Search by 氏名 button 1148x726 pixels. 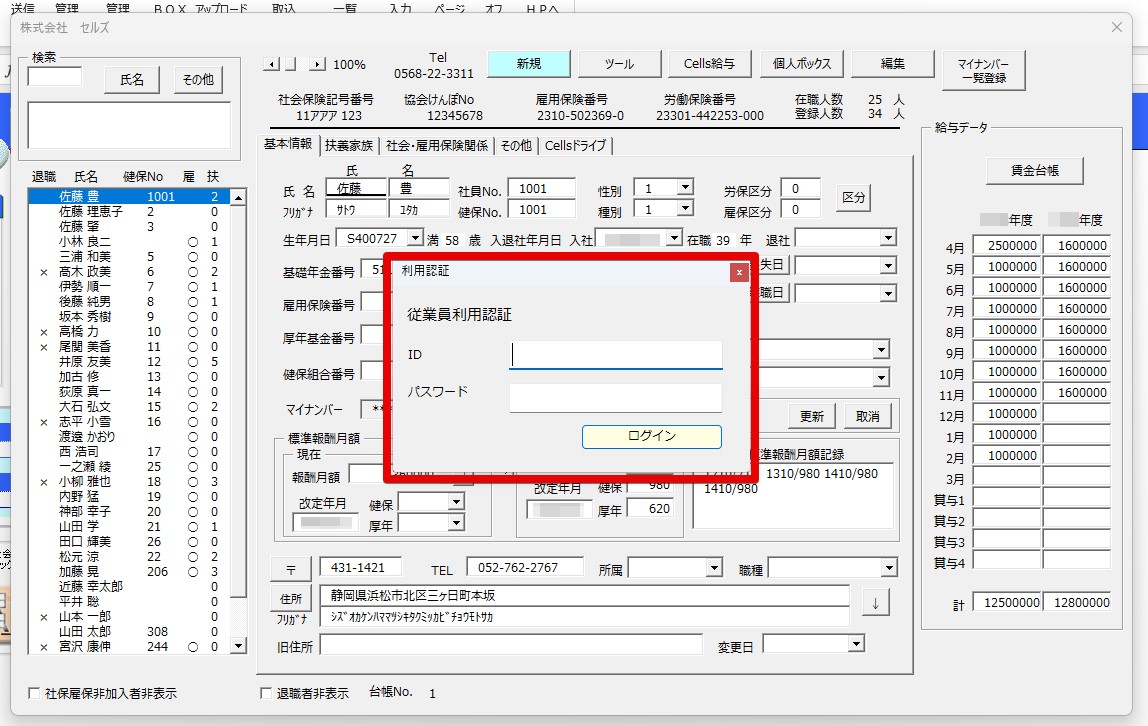(132, 80)
